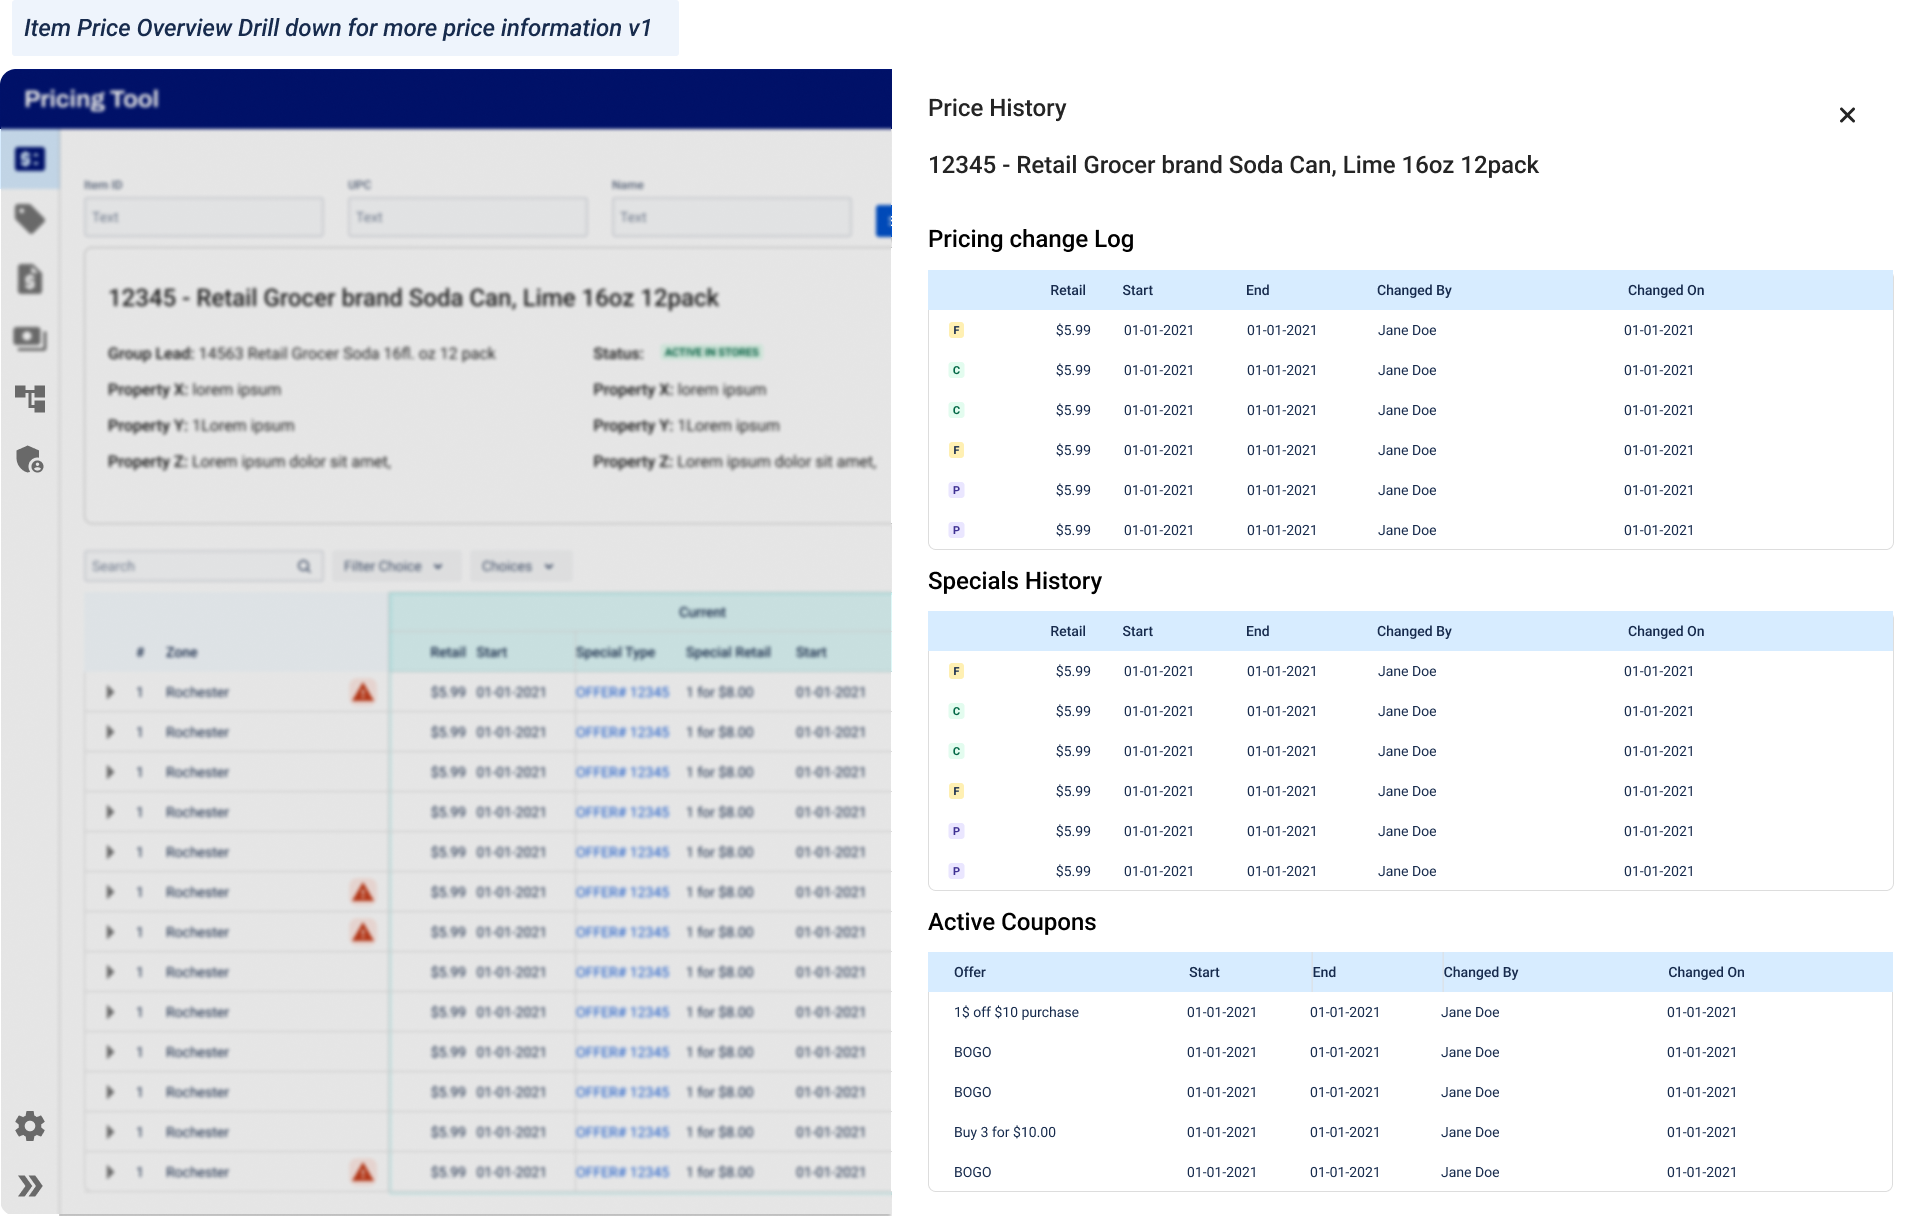Click the Group Lead value in item card
1920x1216 pixels.
point(347,353)
